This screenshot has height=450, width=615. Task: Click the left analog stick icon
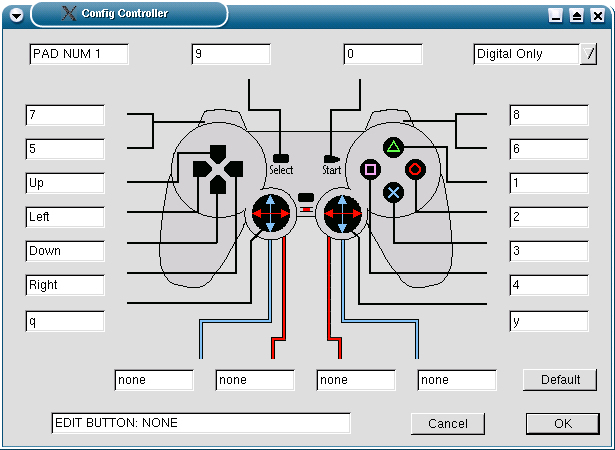click(x=271, y=213)
